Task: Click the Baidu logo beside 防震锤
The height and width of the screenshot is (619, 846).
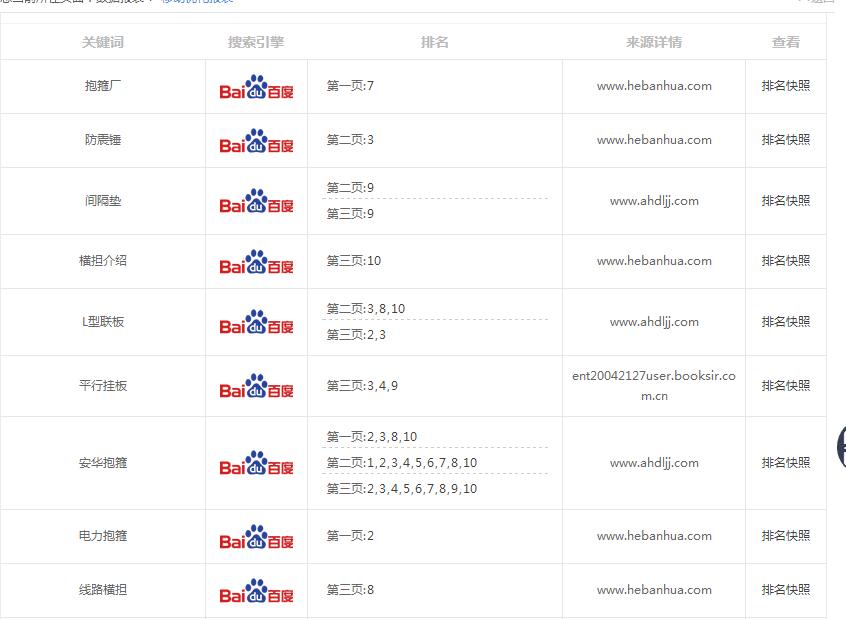Action: point(256,142)
